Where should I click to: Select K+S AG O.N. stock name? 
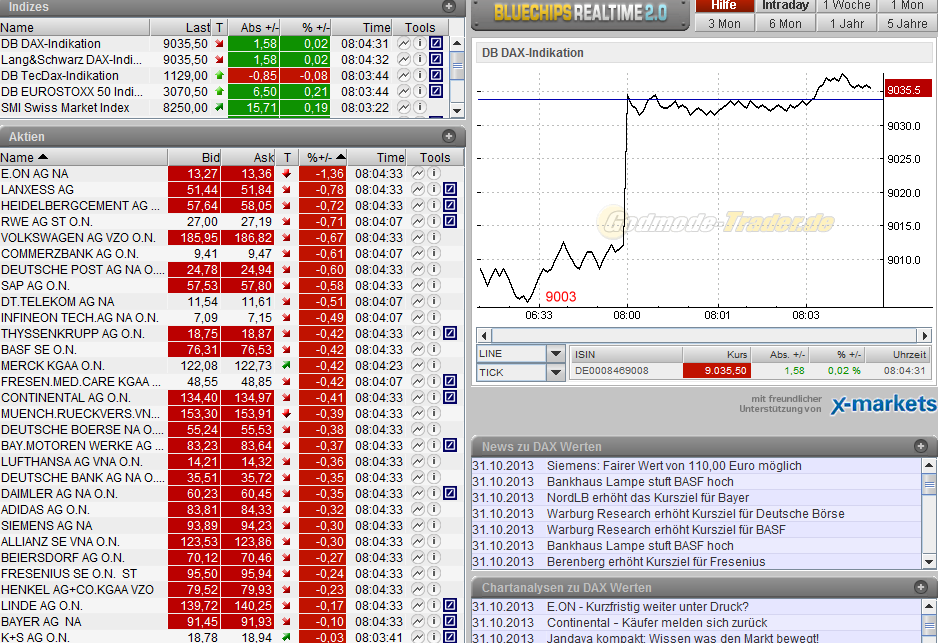click(x=35, y=637)
